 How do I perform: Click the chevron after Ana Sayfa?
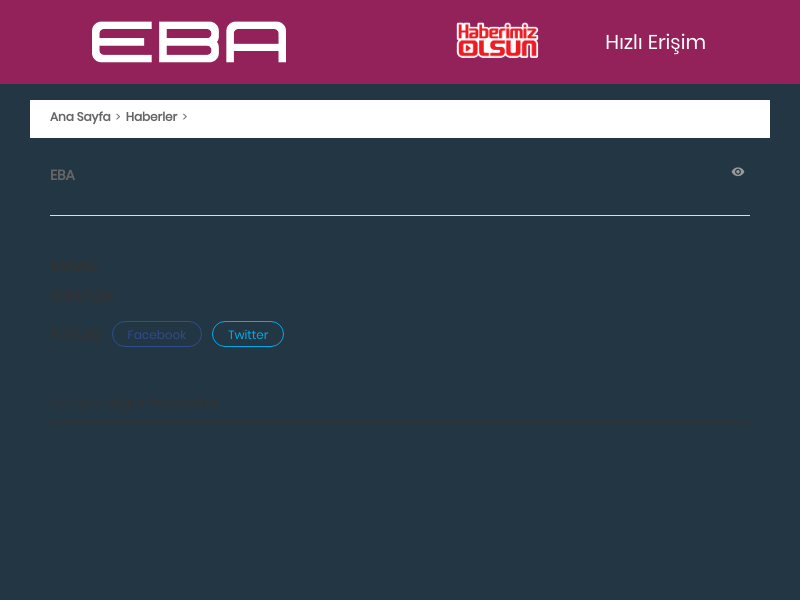pos(118,117)
